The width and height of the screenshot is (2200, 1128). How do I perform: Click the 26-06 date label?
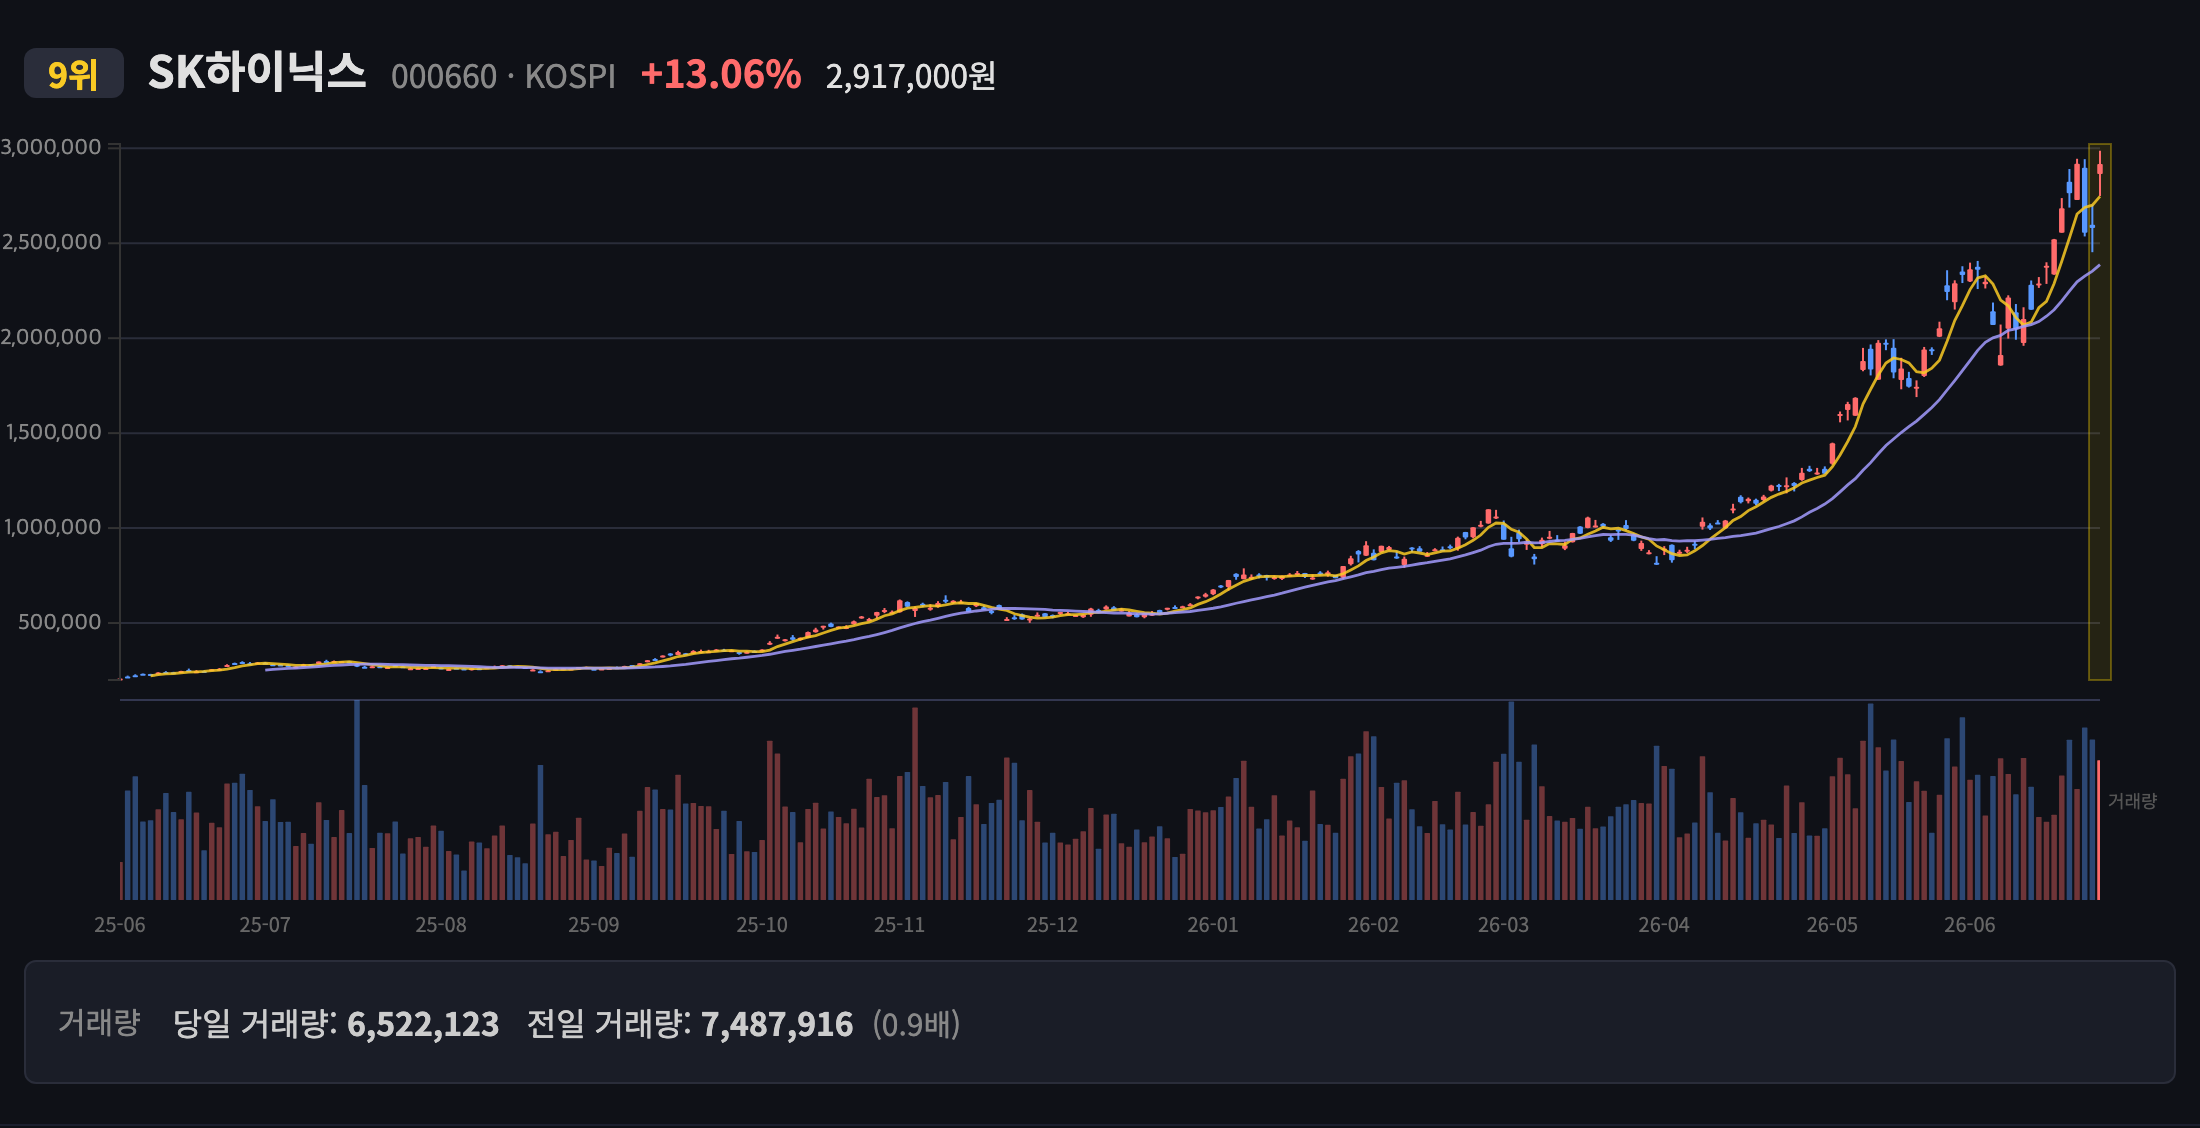point(1970,925)
